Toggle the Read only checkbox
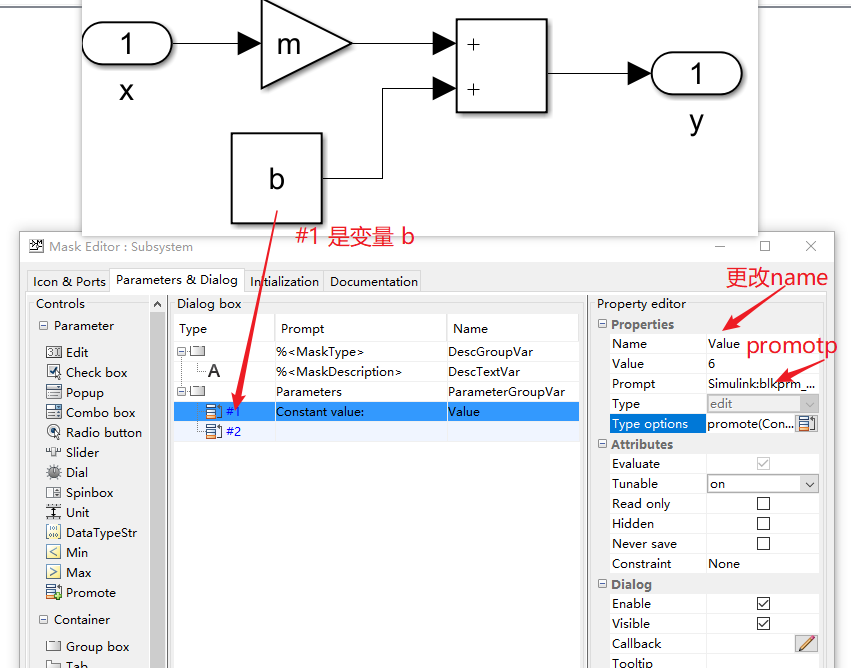The height and width of the screenshot is (668, 851). (x=763, y=504)
